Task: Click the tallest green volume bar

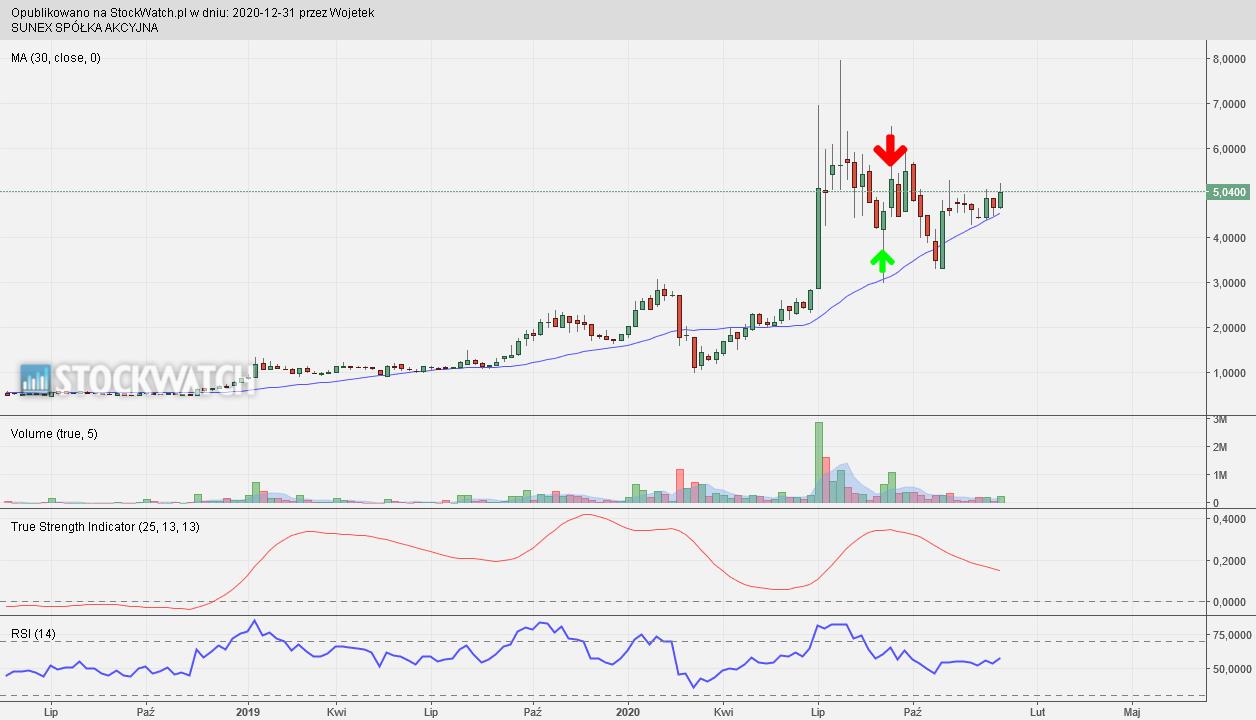Action: (x=819, y=462)
